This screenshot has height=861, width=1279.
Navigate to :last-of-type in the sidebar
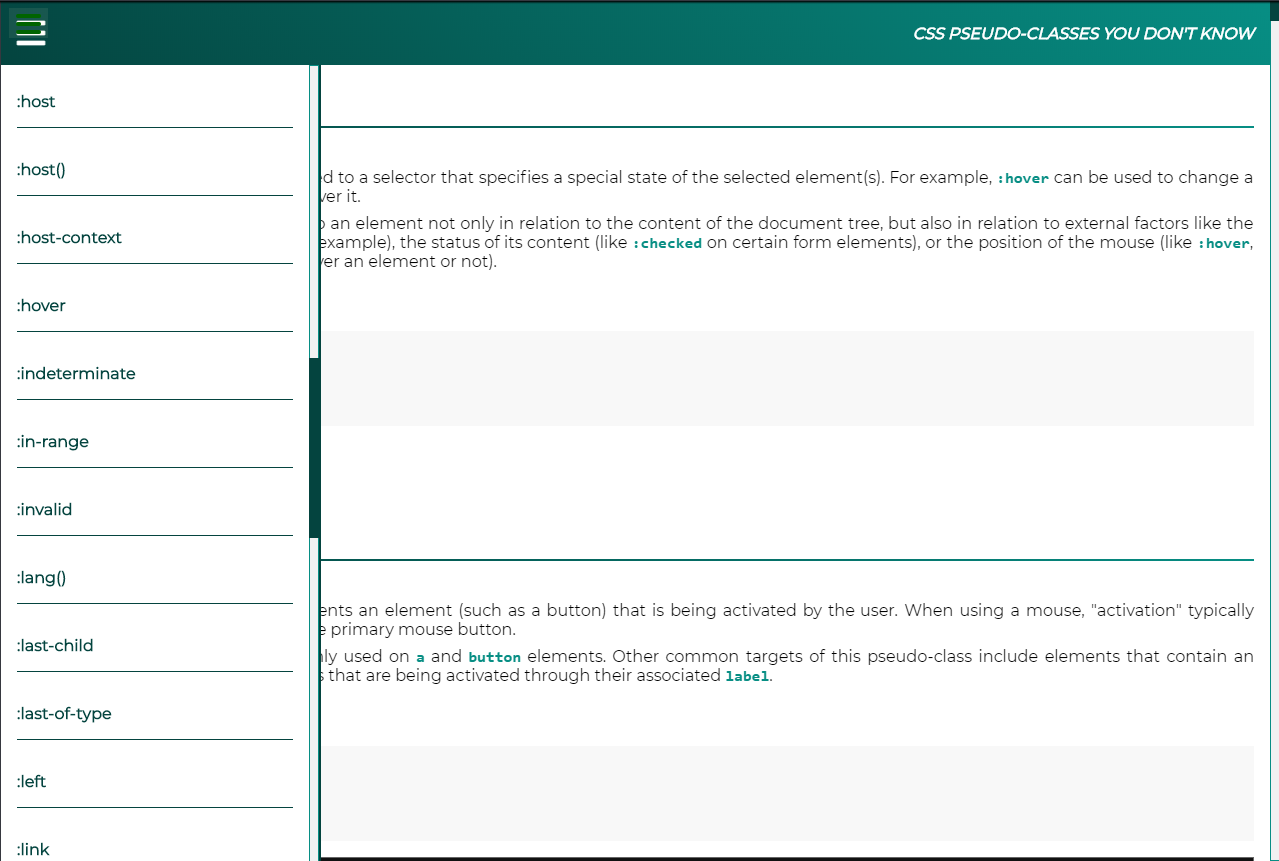point(64,713)
